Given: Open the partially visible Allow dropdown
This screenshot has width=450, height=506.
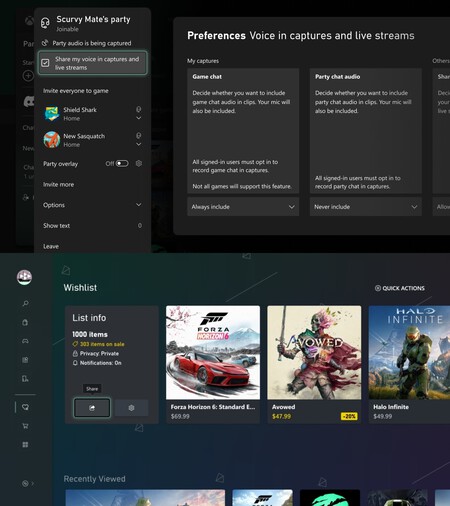Looking at the screenshot, I should (x=441, y=207).
